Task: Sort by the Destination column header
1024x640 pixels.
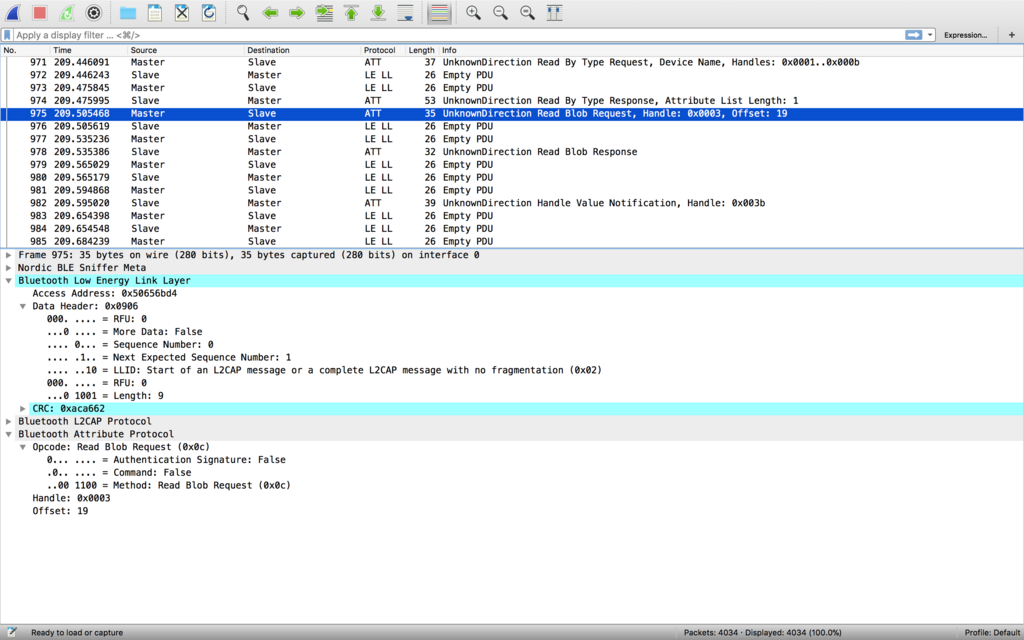Action: click(x=302, y=50)
